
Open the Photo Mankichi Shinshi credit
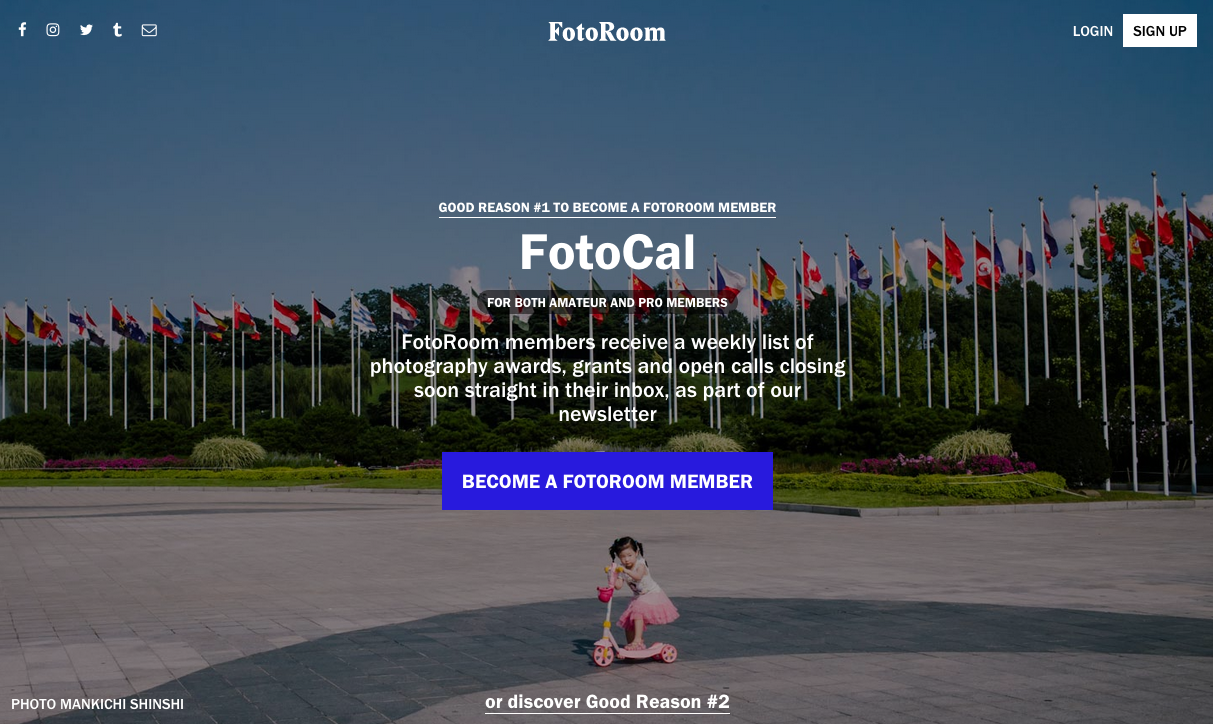[x=98, y=704]
